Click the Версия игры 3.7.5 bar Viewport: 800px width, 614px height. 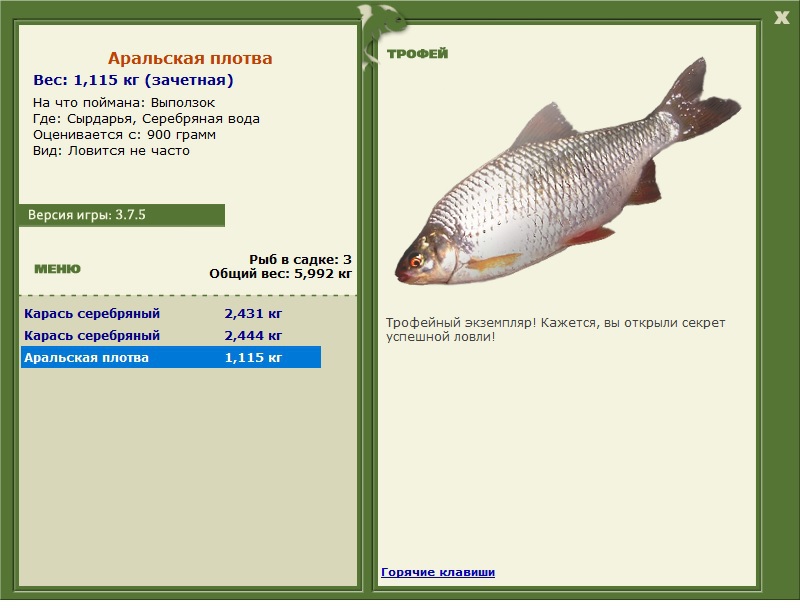click(x=120, y=215)
